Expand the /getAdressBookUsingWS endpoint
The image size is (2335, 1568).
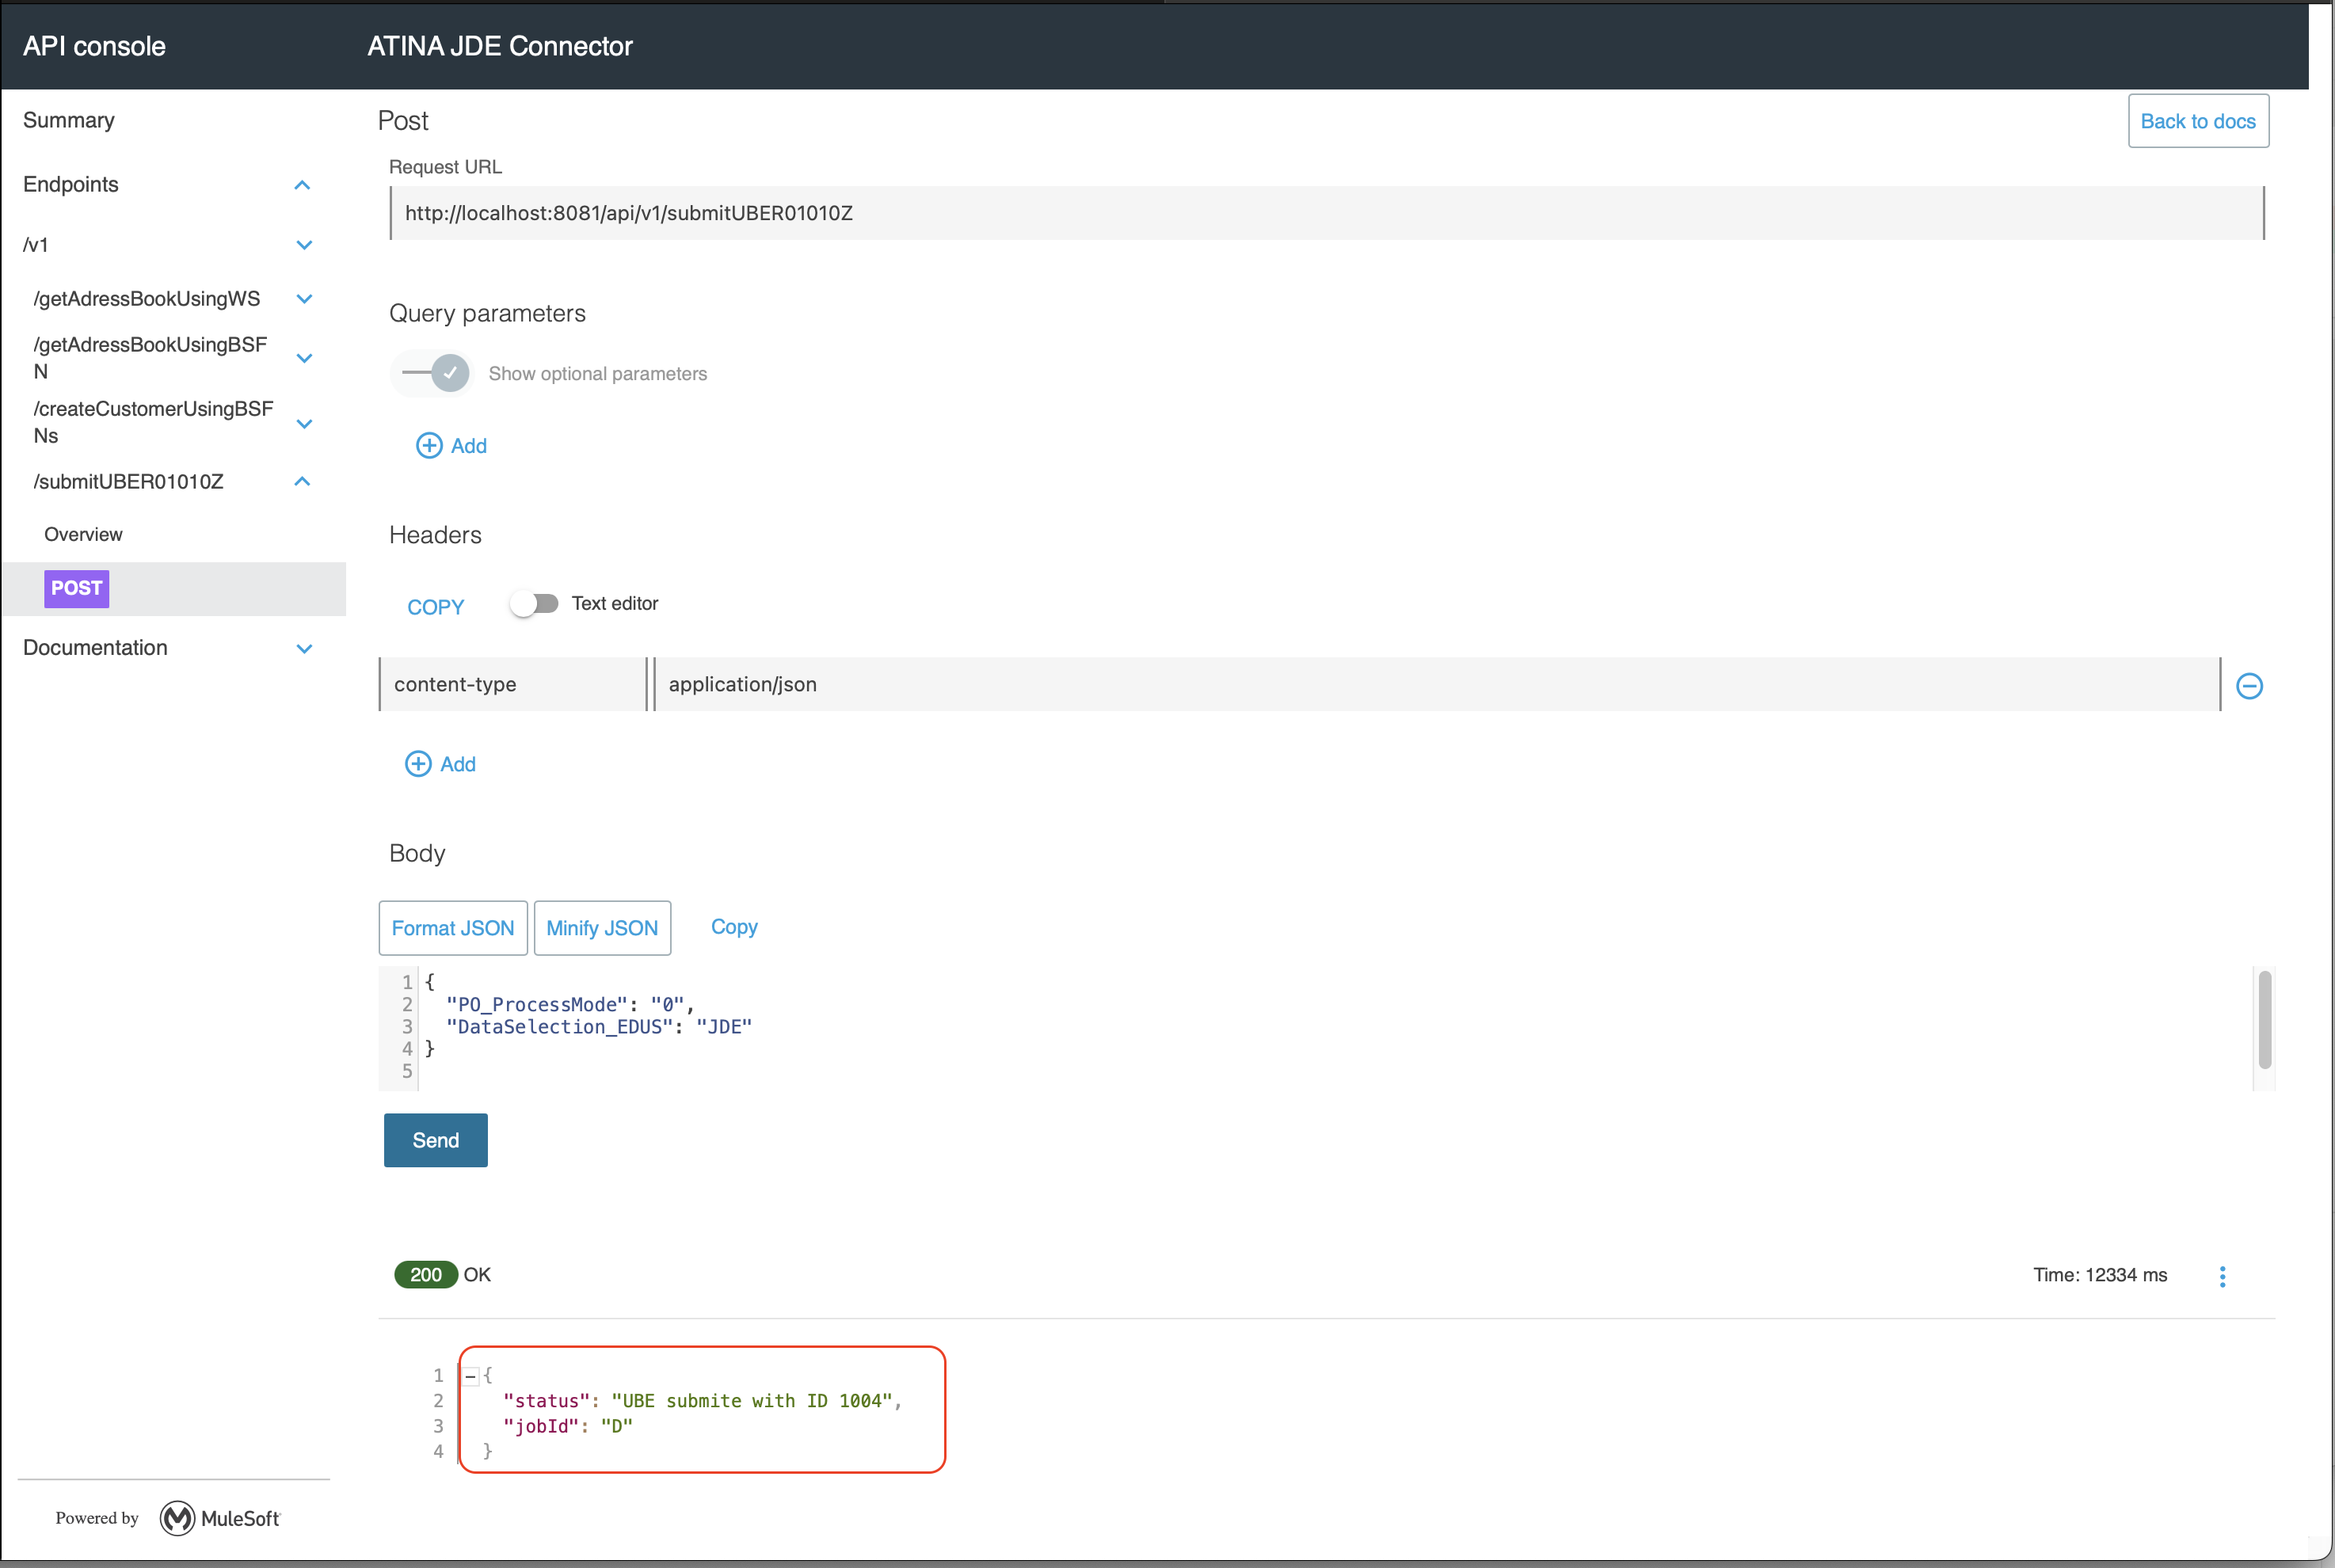coord(304,299)
